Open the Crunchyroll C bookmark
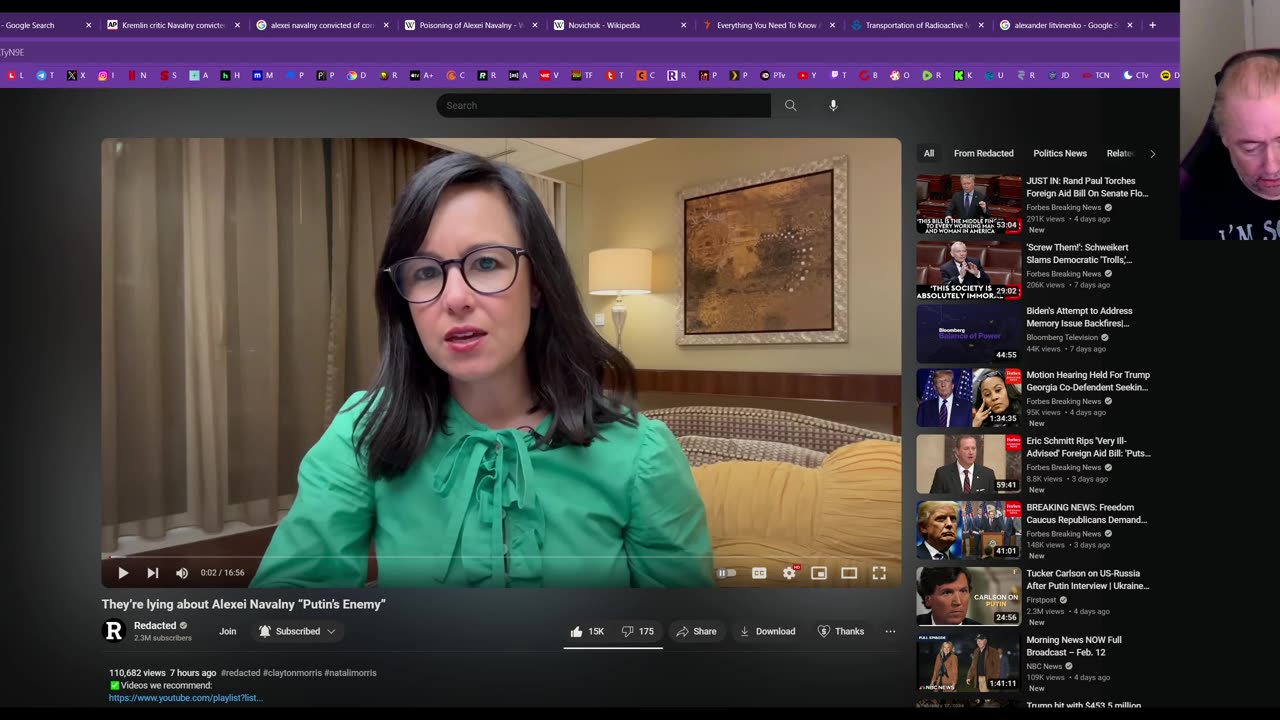The width and height of the screenshot is (1280, 720). [456, 75]
